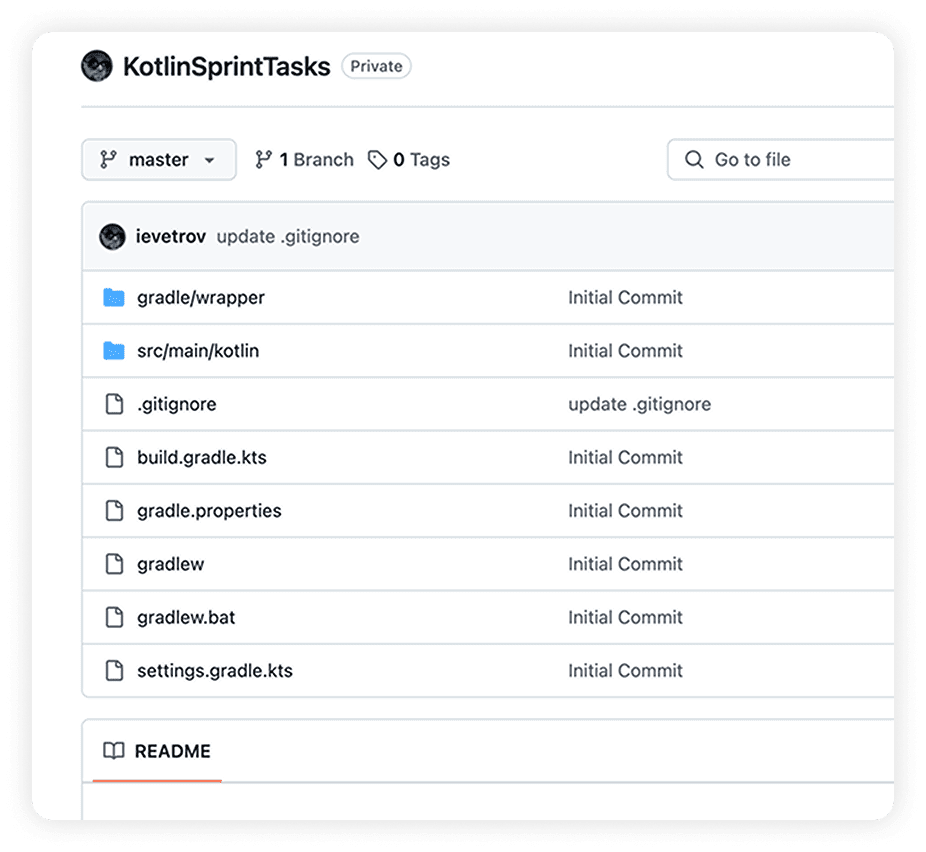Open the src/main/kotlin folder
926x852 pixels.
(x=198, y=351)
